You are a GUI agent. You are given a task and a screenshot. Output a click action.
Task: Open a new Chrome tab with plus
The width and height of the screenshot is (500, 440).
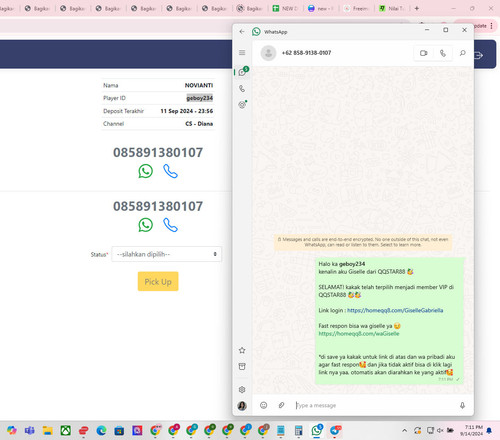[417, 8]
